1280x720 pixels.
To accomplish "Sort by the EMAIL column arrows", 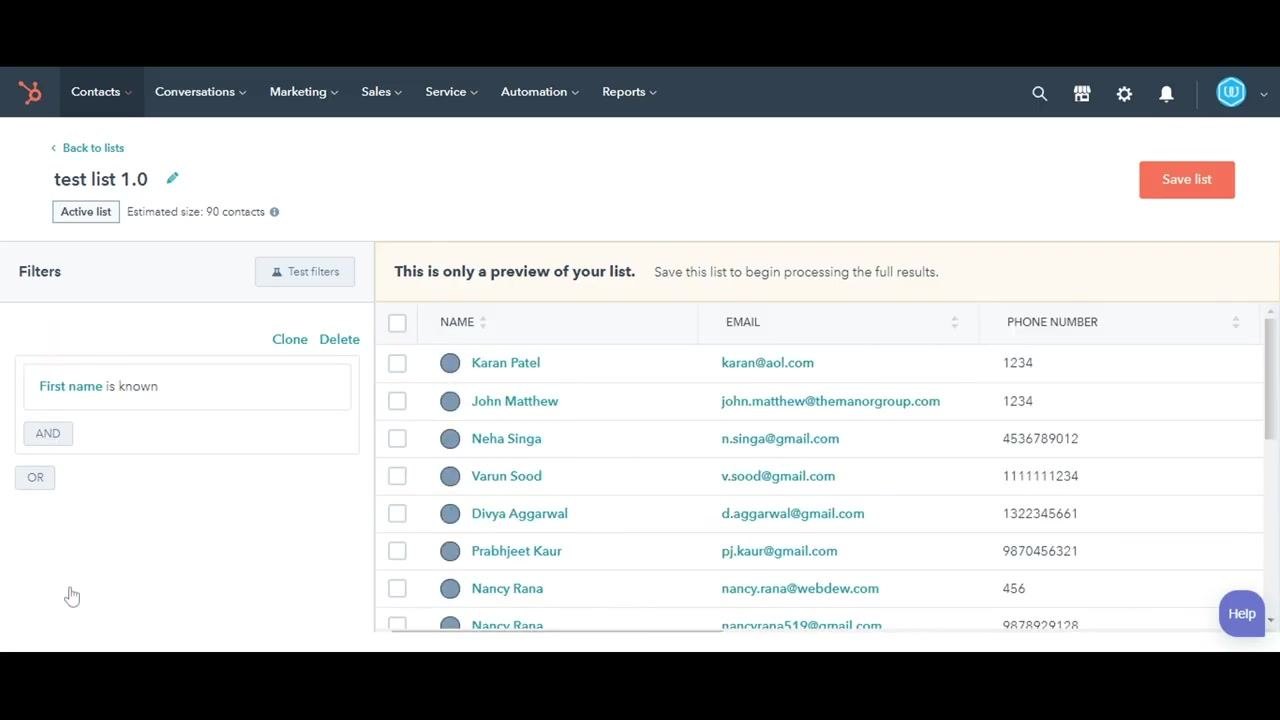I will (x=954, y=322).
